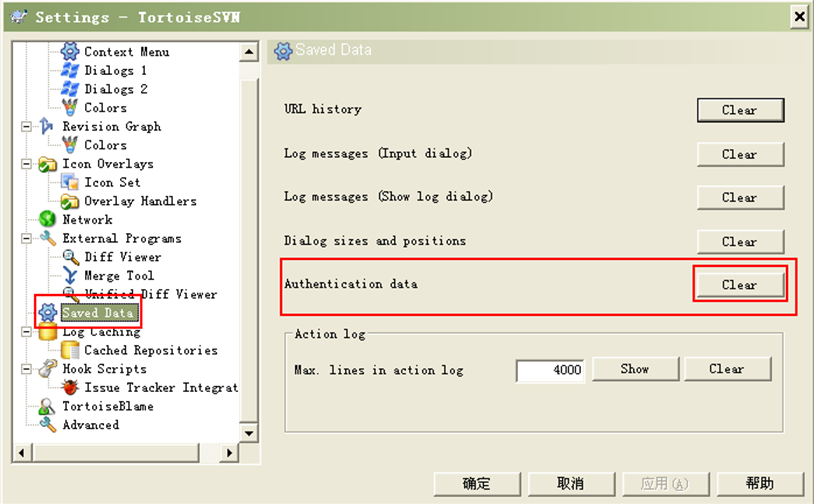Select the Advanced settings page

pos(91,425)
